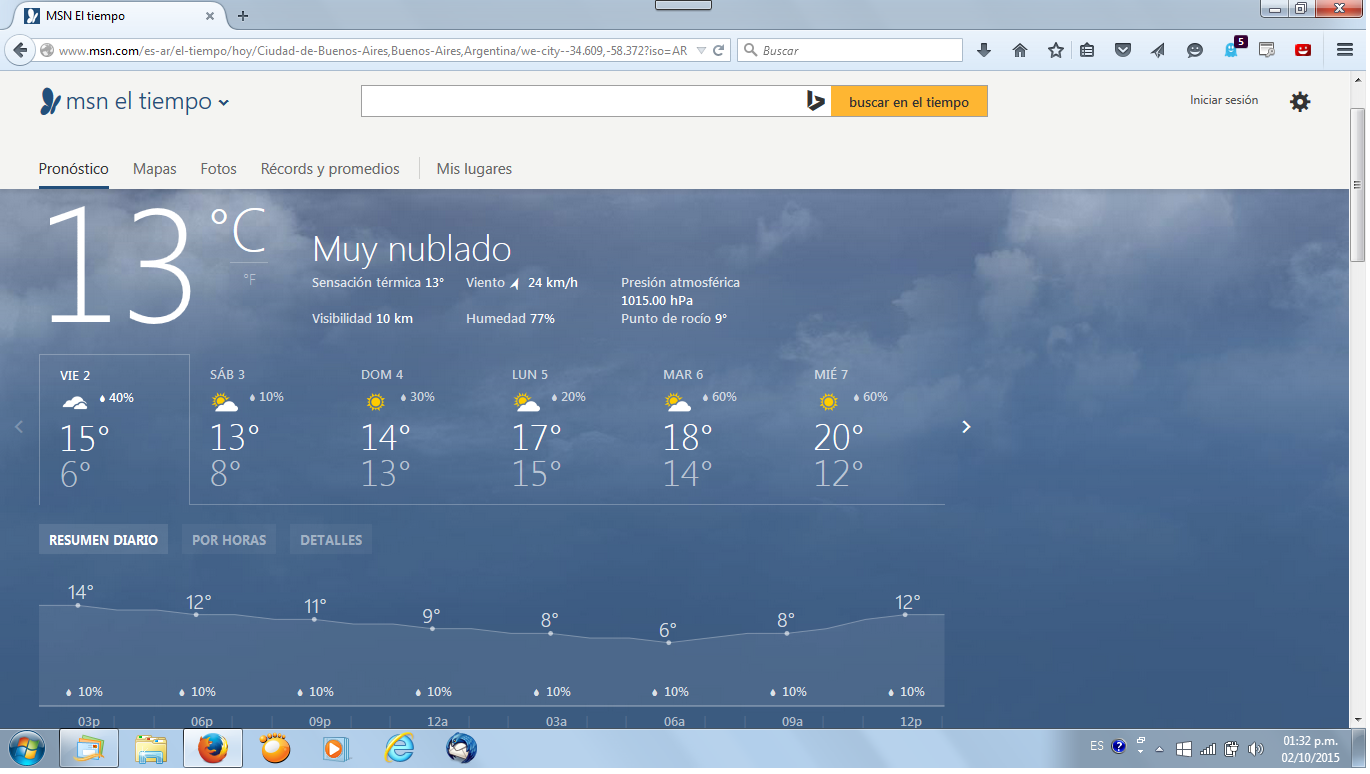Open the Pronóstico tab
Screen dimensions: 1370x774
click(74, 169)
